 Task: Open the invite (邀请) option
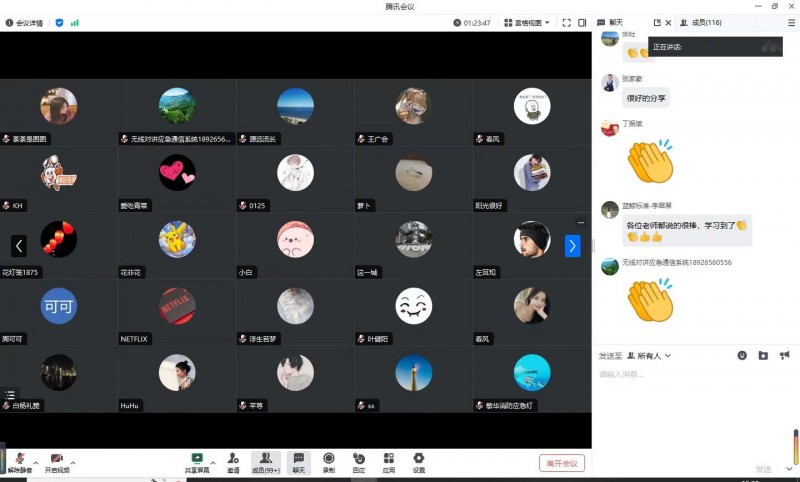(x=233, y=461)
